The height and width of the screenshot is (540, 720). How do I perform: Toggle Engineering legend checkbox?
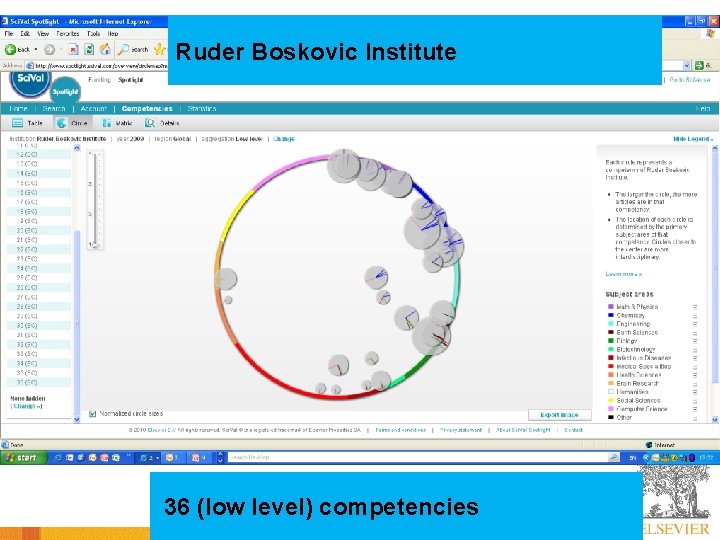point(695,324)
